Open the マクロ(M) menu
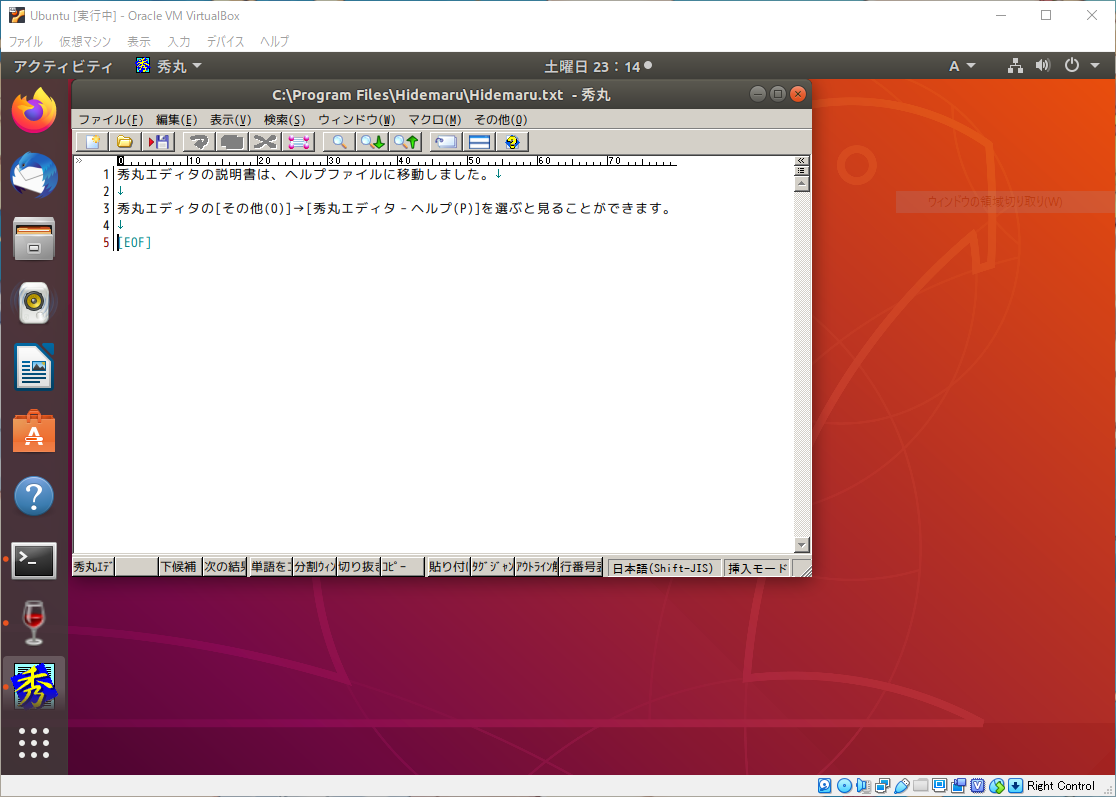The height and width of the screenshot is (797, 1116). pos(435,120)
